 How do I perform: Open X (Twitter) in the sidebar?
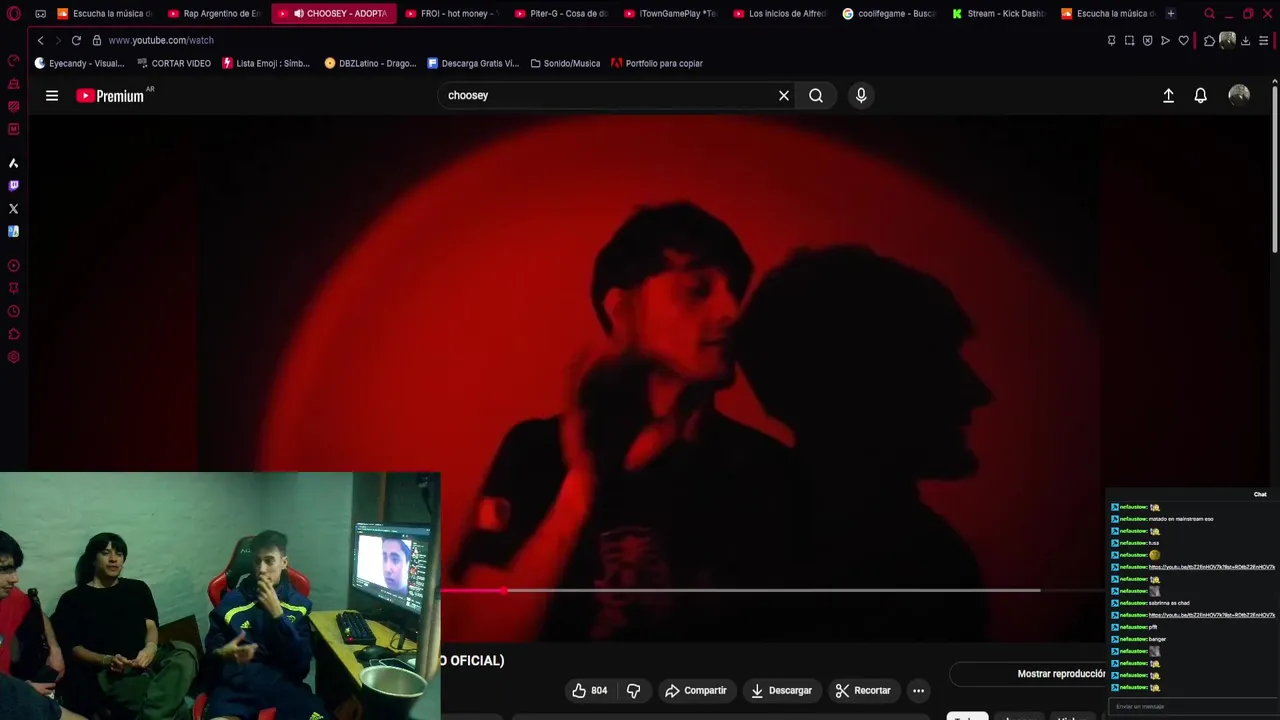coord(13,209)
